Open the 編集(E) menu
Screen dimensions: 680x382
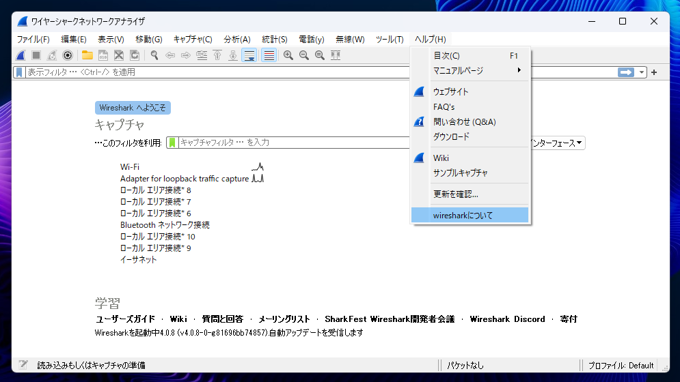tap(73, 39)
